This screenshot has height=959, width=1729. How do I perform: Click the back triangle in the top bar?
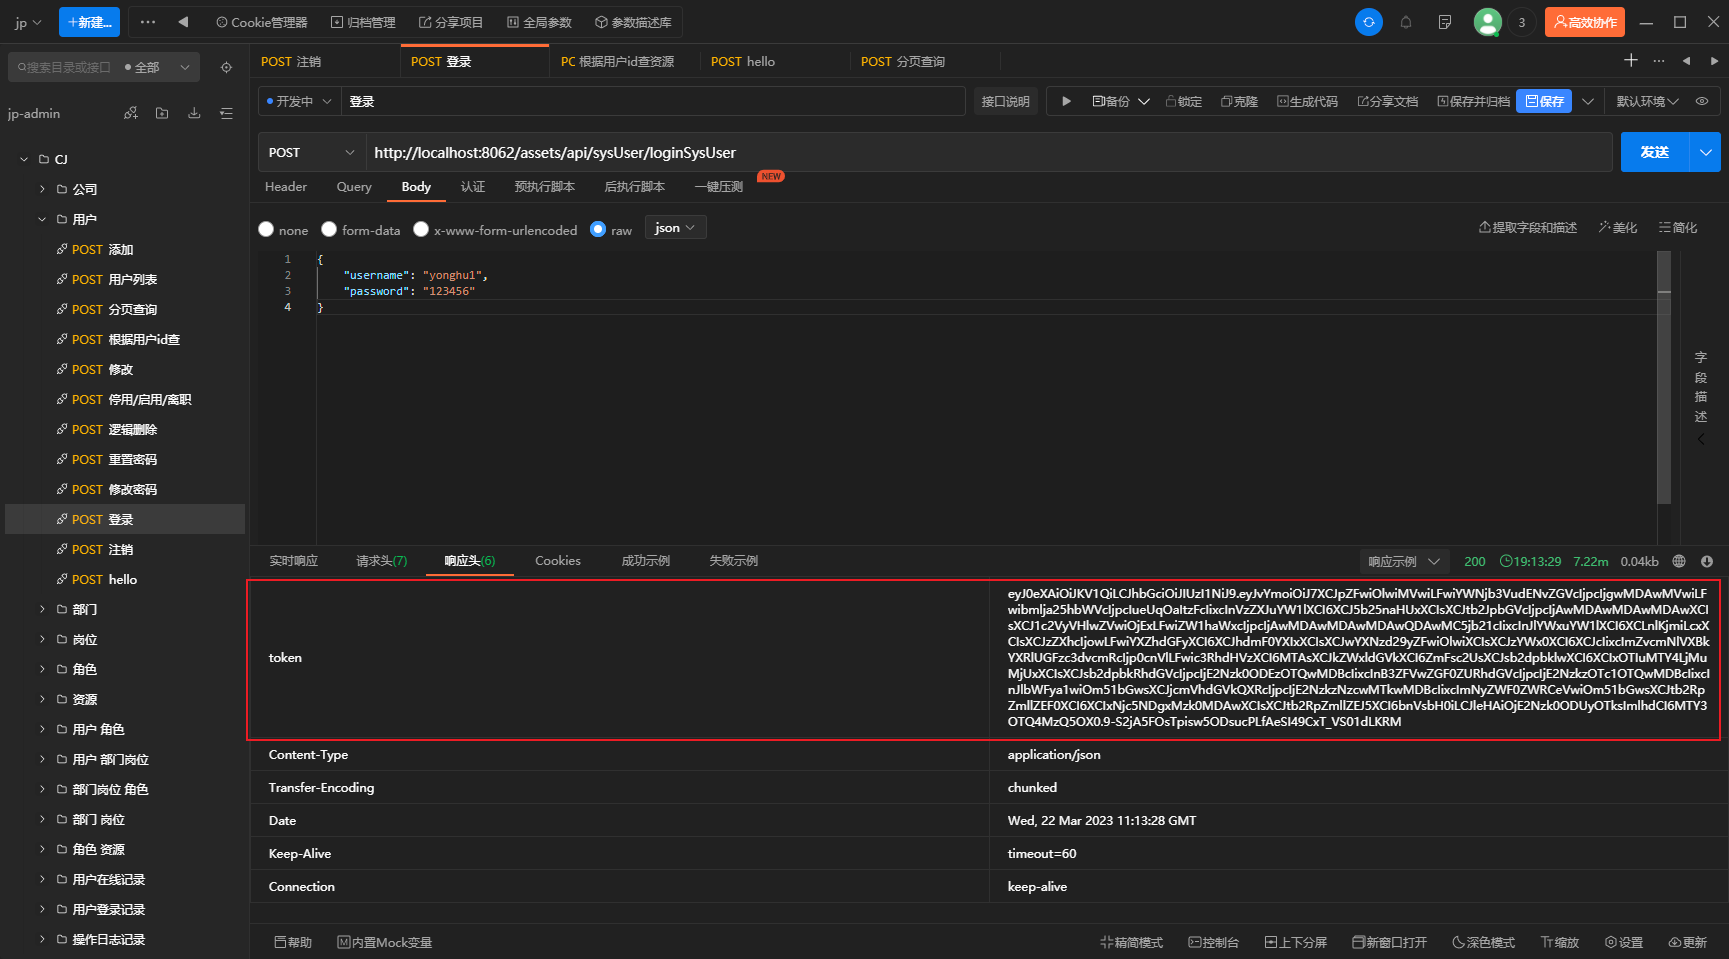[183, 22]
